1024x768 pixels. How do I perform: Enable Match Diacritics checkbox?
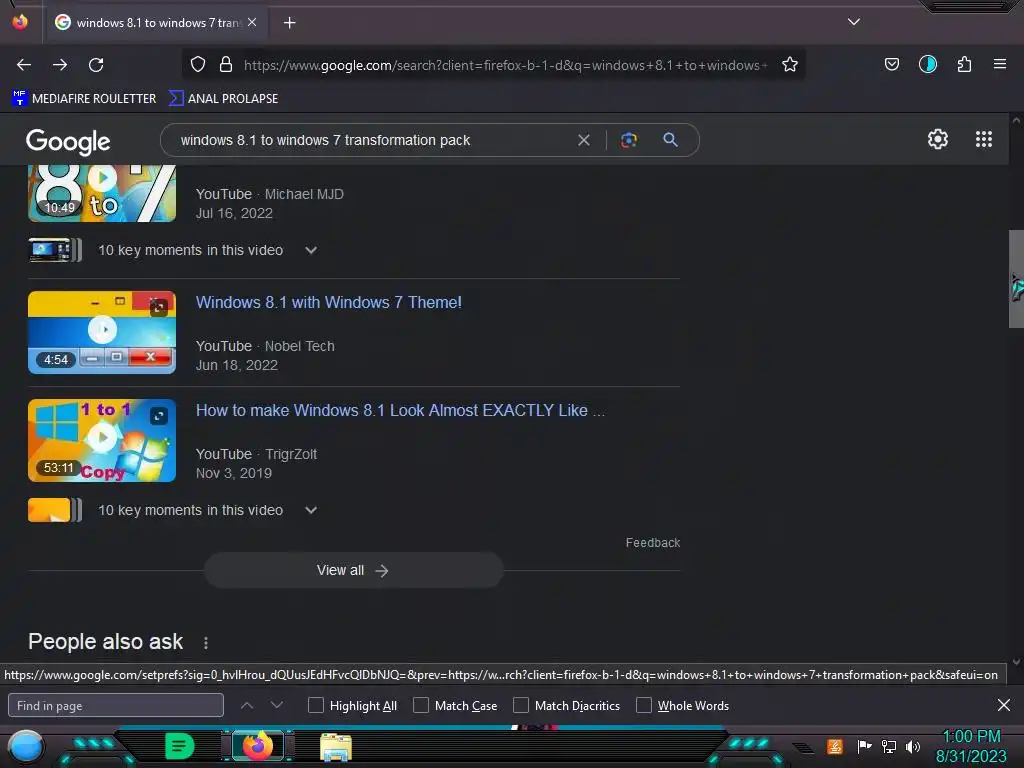(x=520, y=705)
